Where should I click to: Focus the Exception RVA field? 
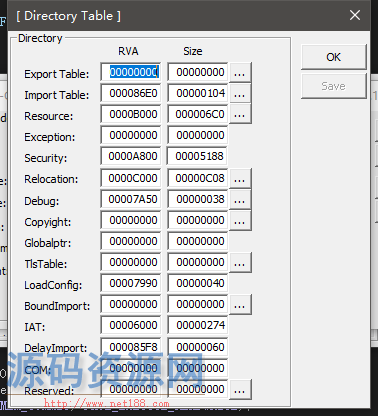(x=131, y=135)
